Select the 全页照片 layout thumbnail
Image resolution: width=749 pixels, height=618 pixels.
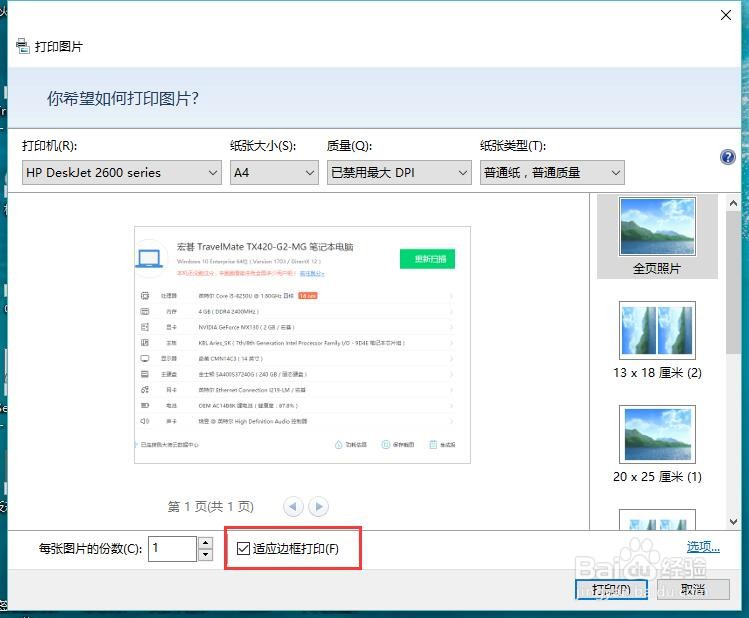[657, 236]
